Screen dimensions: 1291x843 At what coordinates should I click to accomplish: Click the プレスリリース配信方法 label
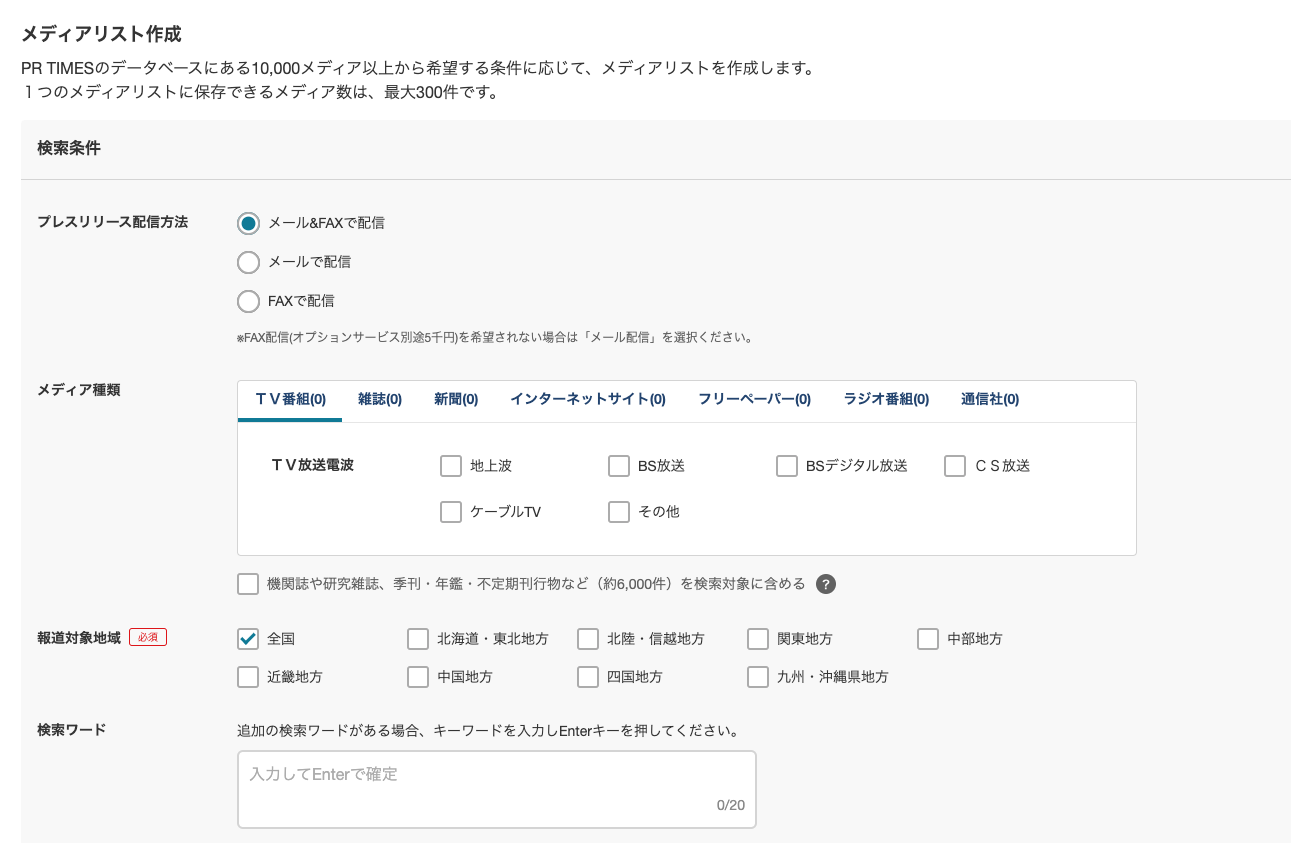[x=112, y=222]
